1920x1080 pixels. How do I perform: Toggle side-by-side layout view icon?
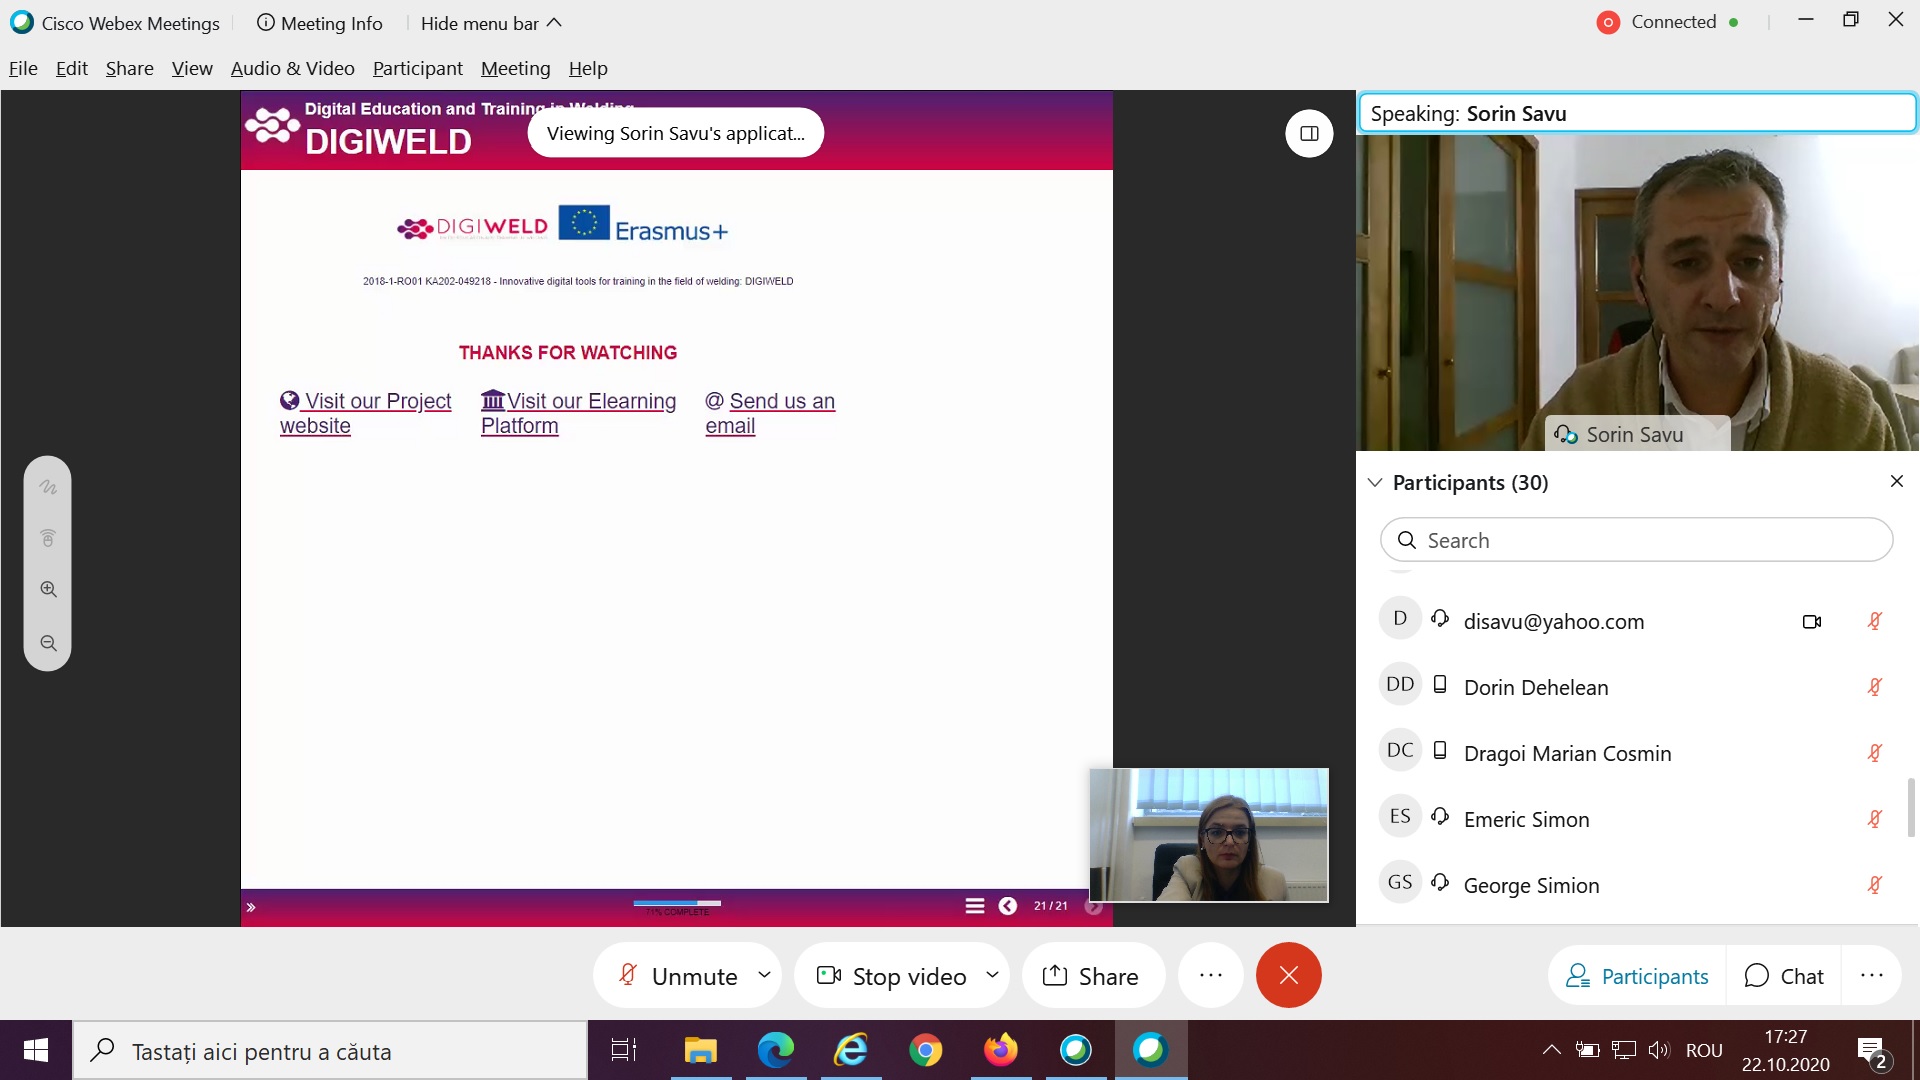[x=1309, y=133]
